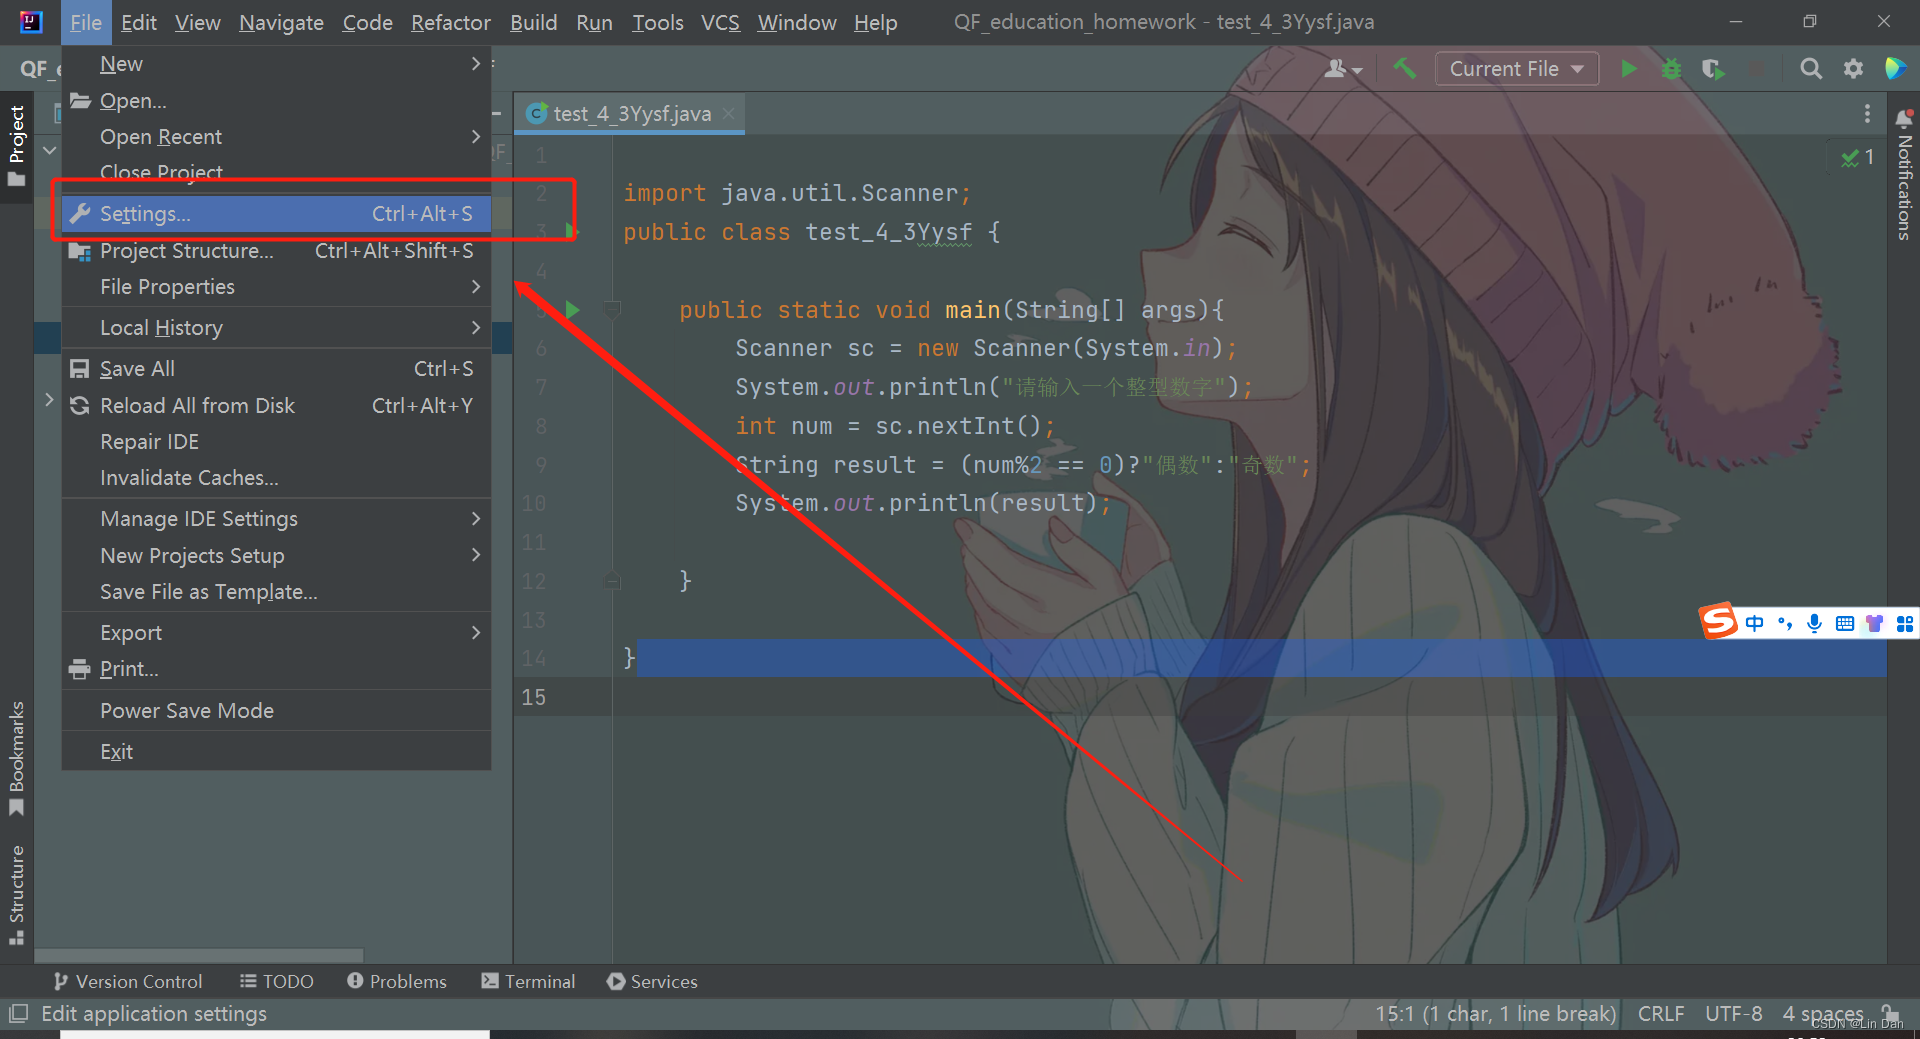Open the Structure tool window

pos(17,894)
